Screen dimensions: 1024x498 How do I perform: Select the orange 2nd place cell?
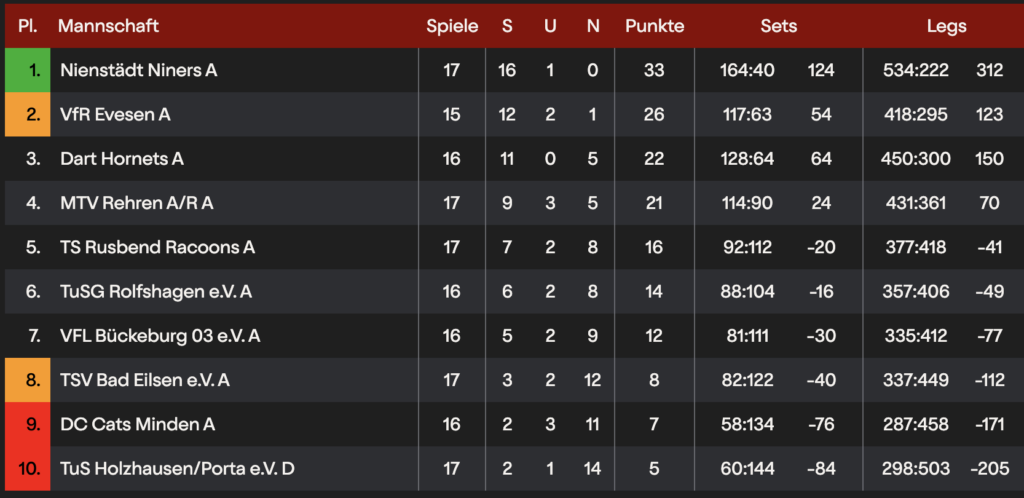tap(28, 114)
